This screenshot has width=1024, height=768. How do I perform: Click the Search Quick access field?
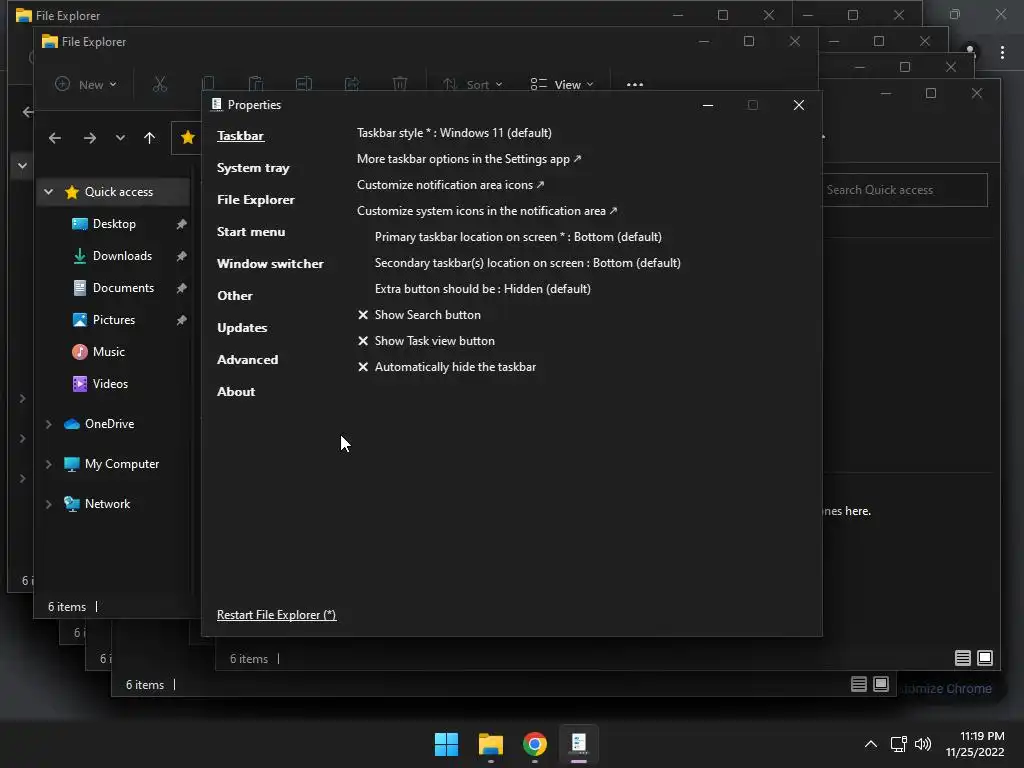click(904, 190)
